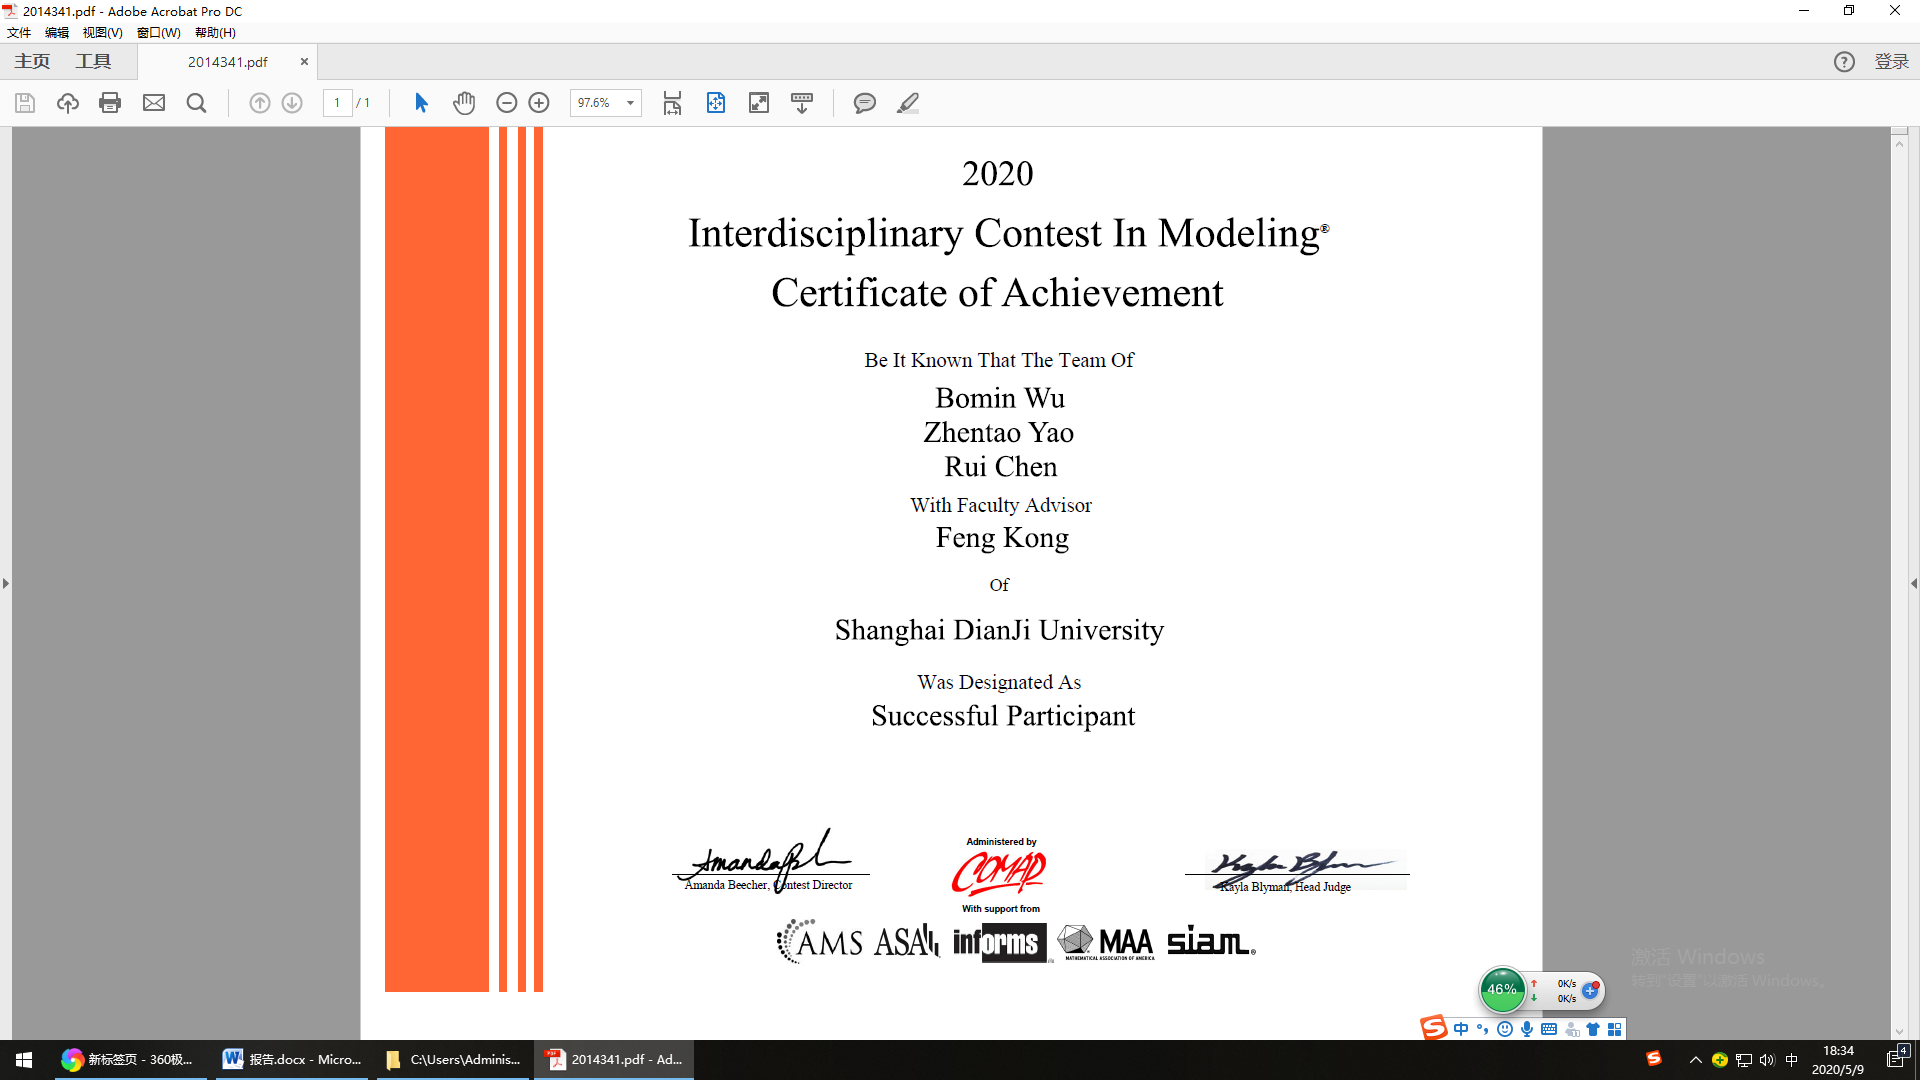The width and height of the screenshot is (1920, 1080).
Task: Click the page number input field
Action: pyautogui.click(x=337, y=103)
